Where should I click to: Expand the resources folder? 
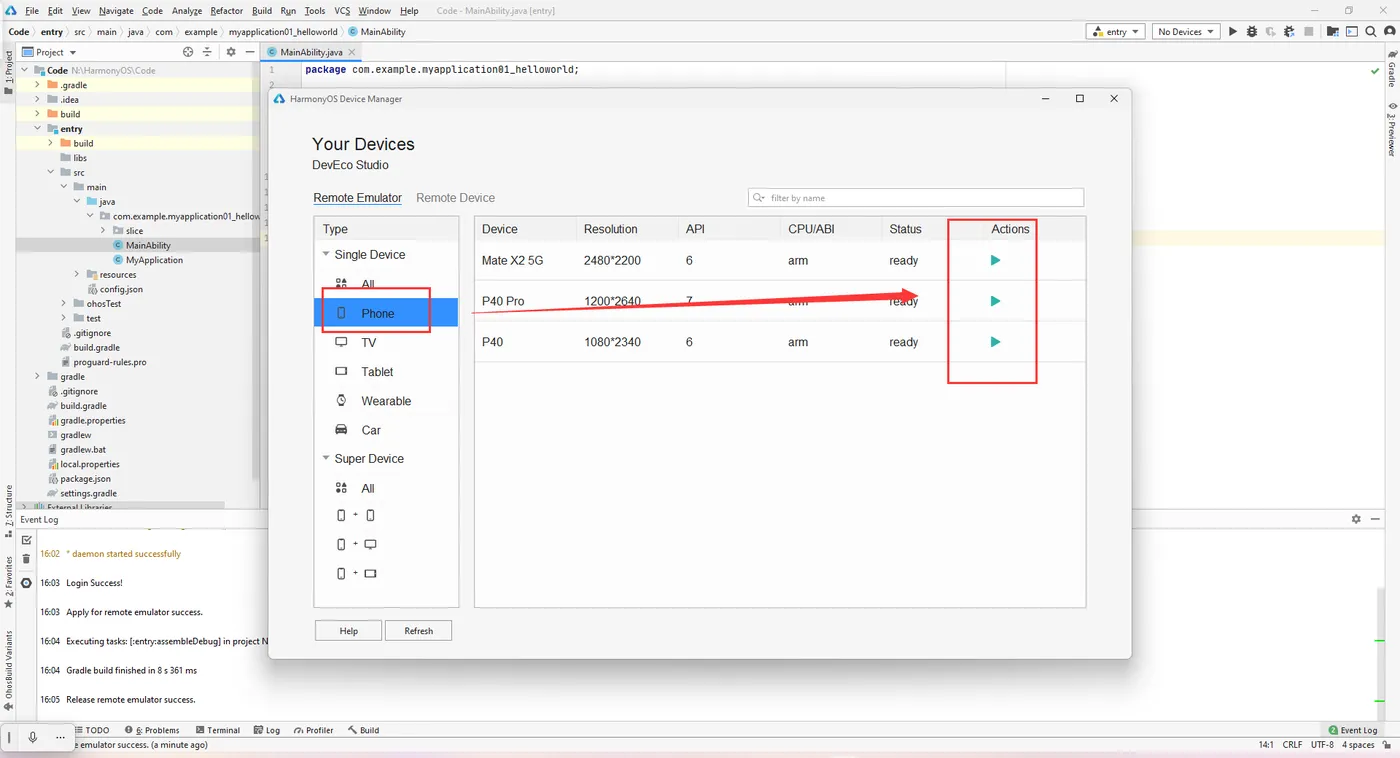[77, 274]
